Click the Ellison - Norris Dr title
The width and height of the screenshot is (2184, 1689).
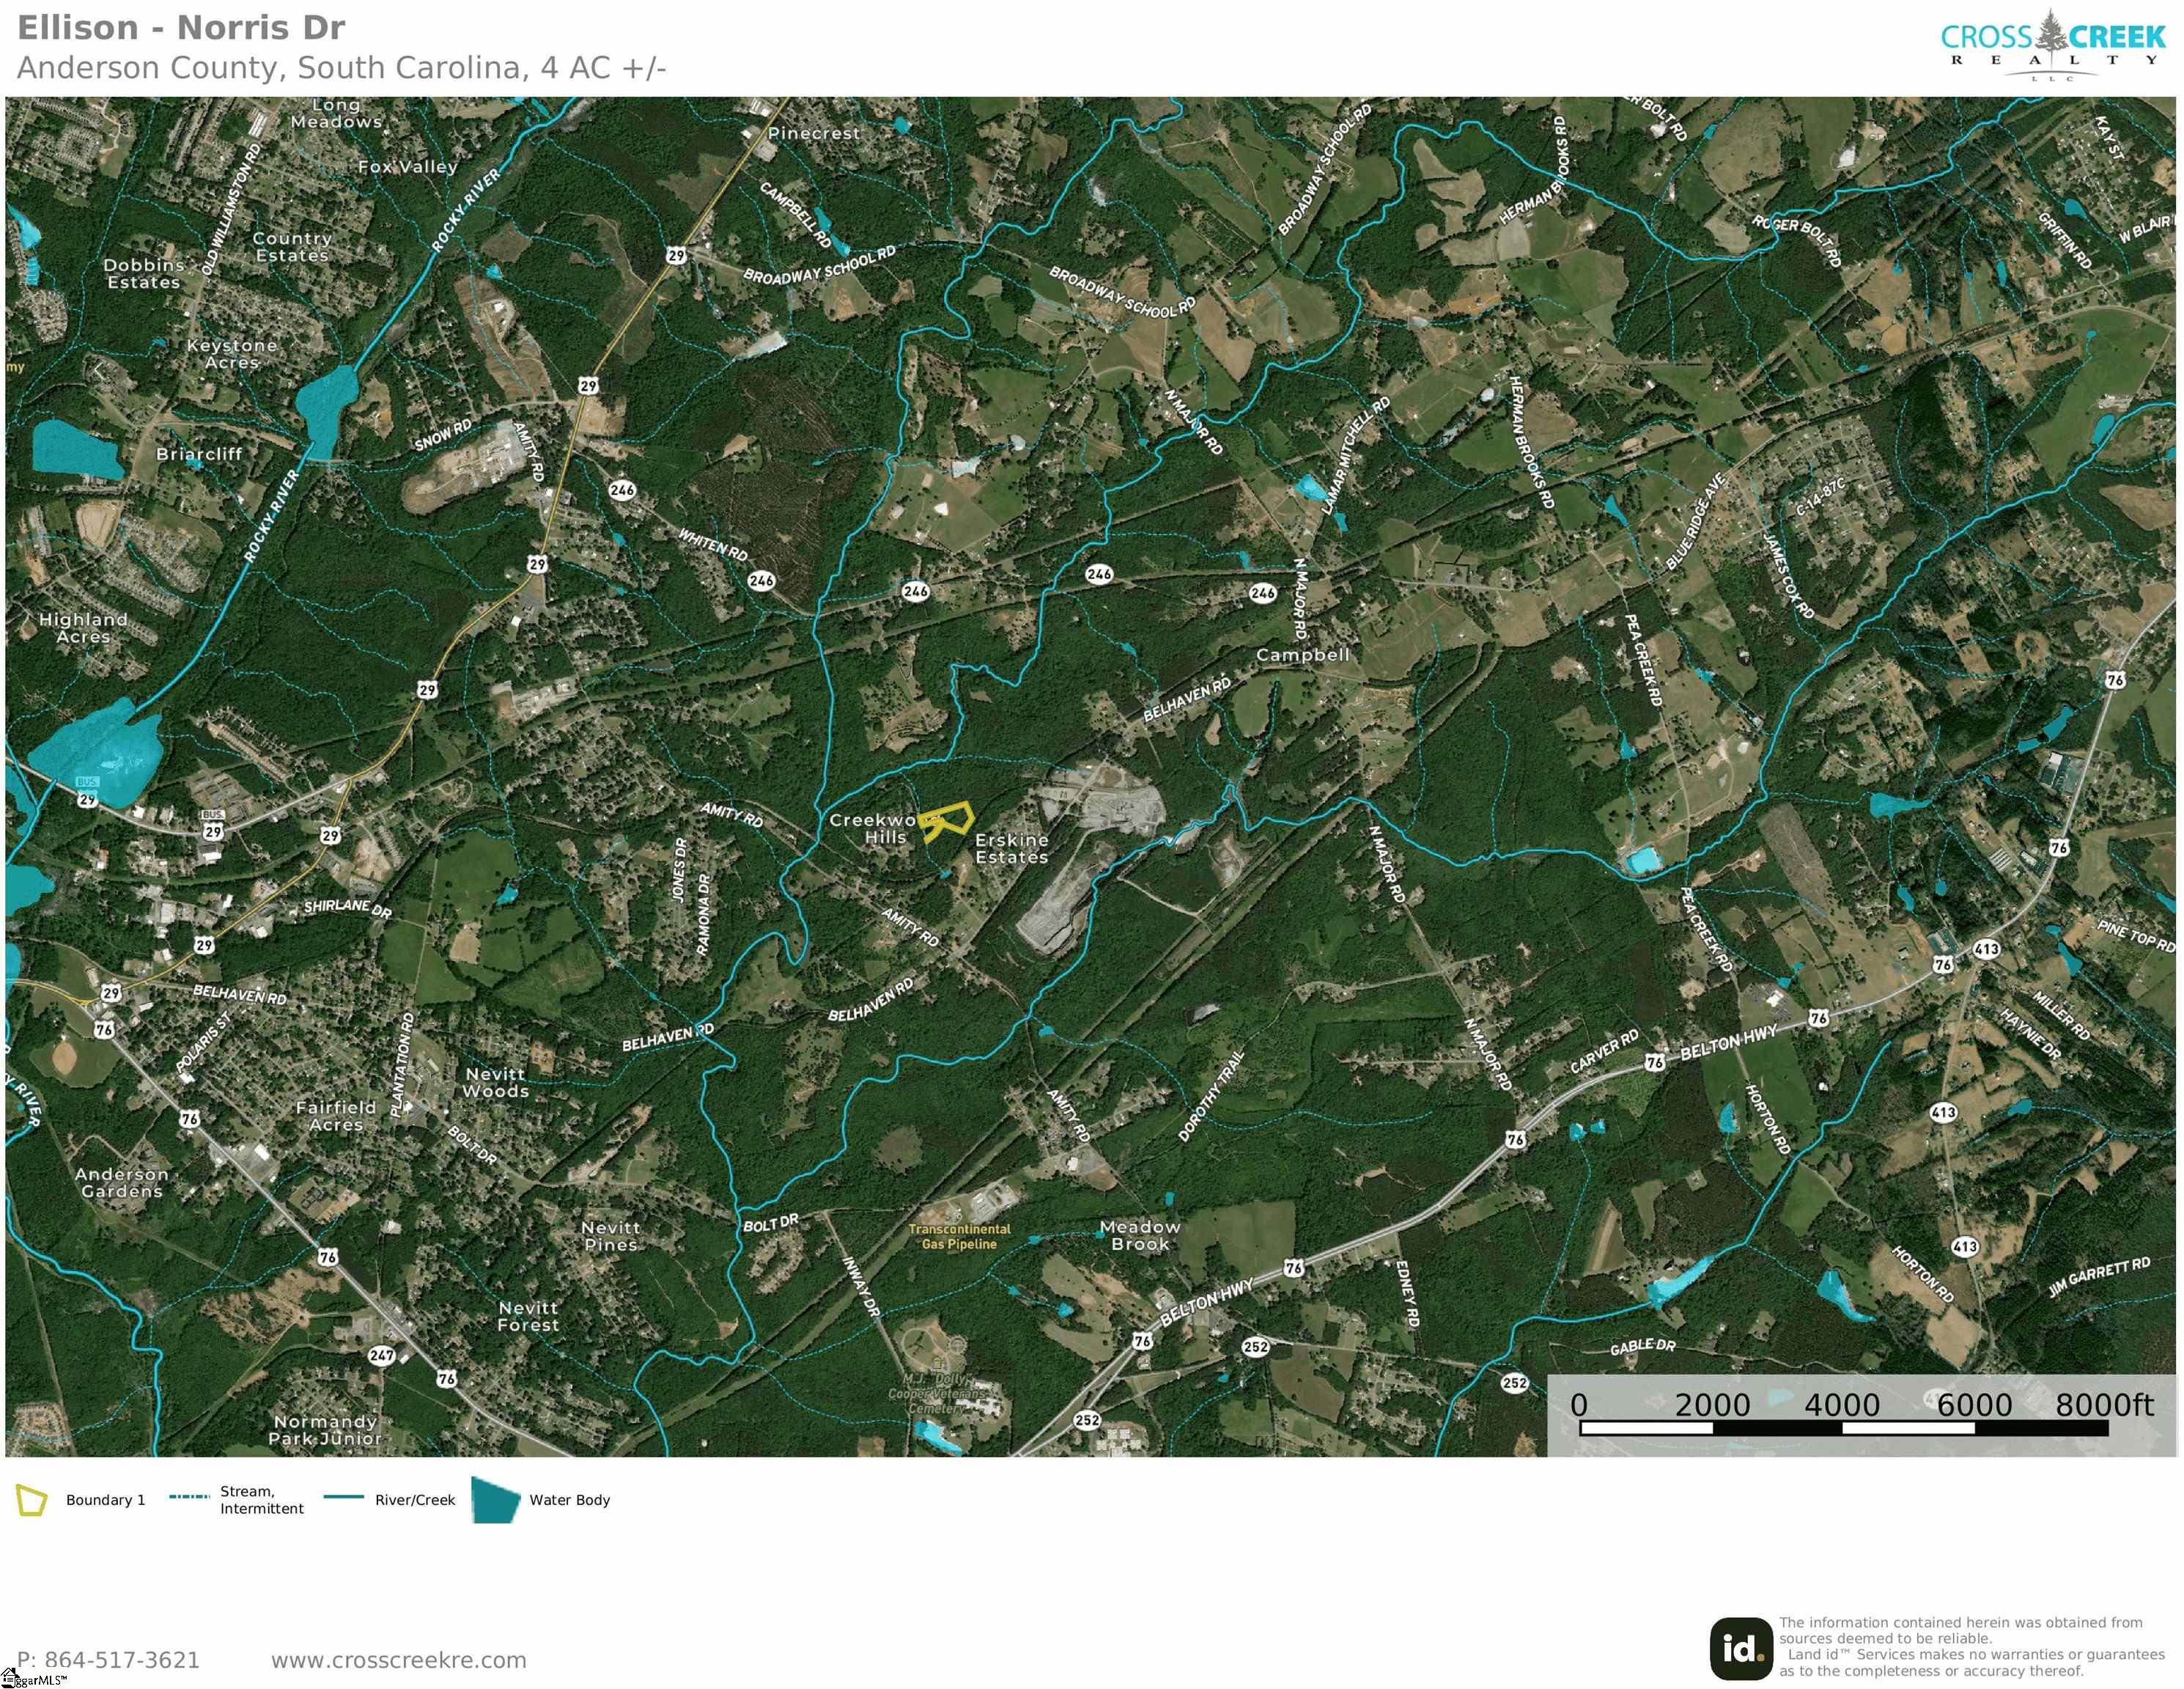pos(181,28)
